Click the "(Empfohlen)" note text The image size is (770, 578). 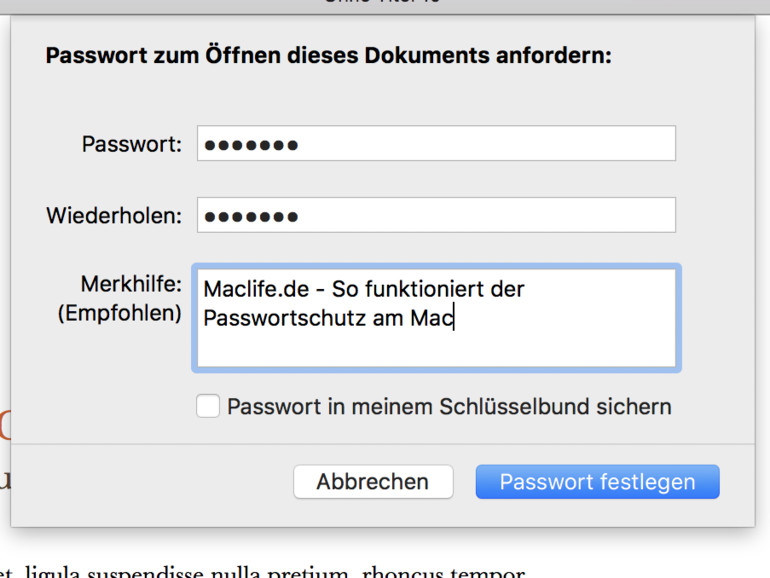tap(120, 313)
